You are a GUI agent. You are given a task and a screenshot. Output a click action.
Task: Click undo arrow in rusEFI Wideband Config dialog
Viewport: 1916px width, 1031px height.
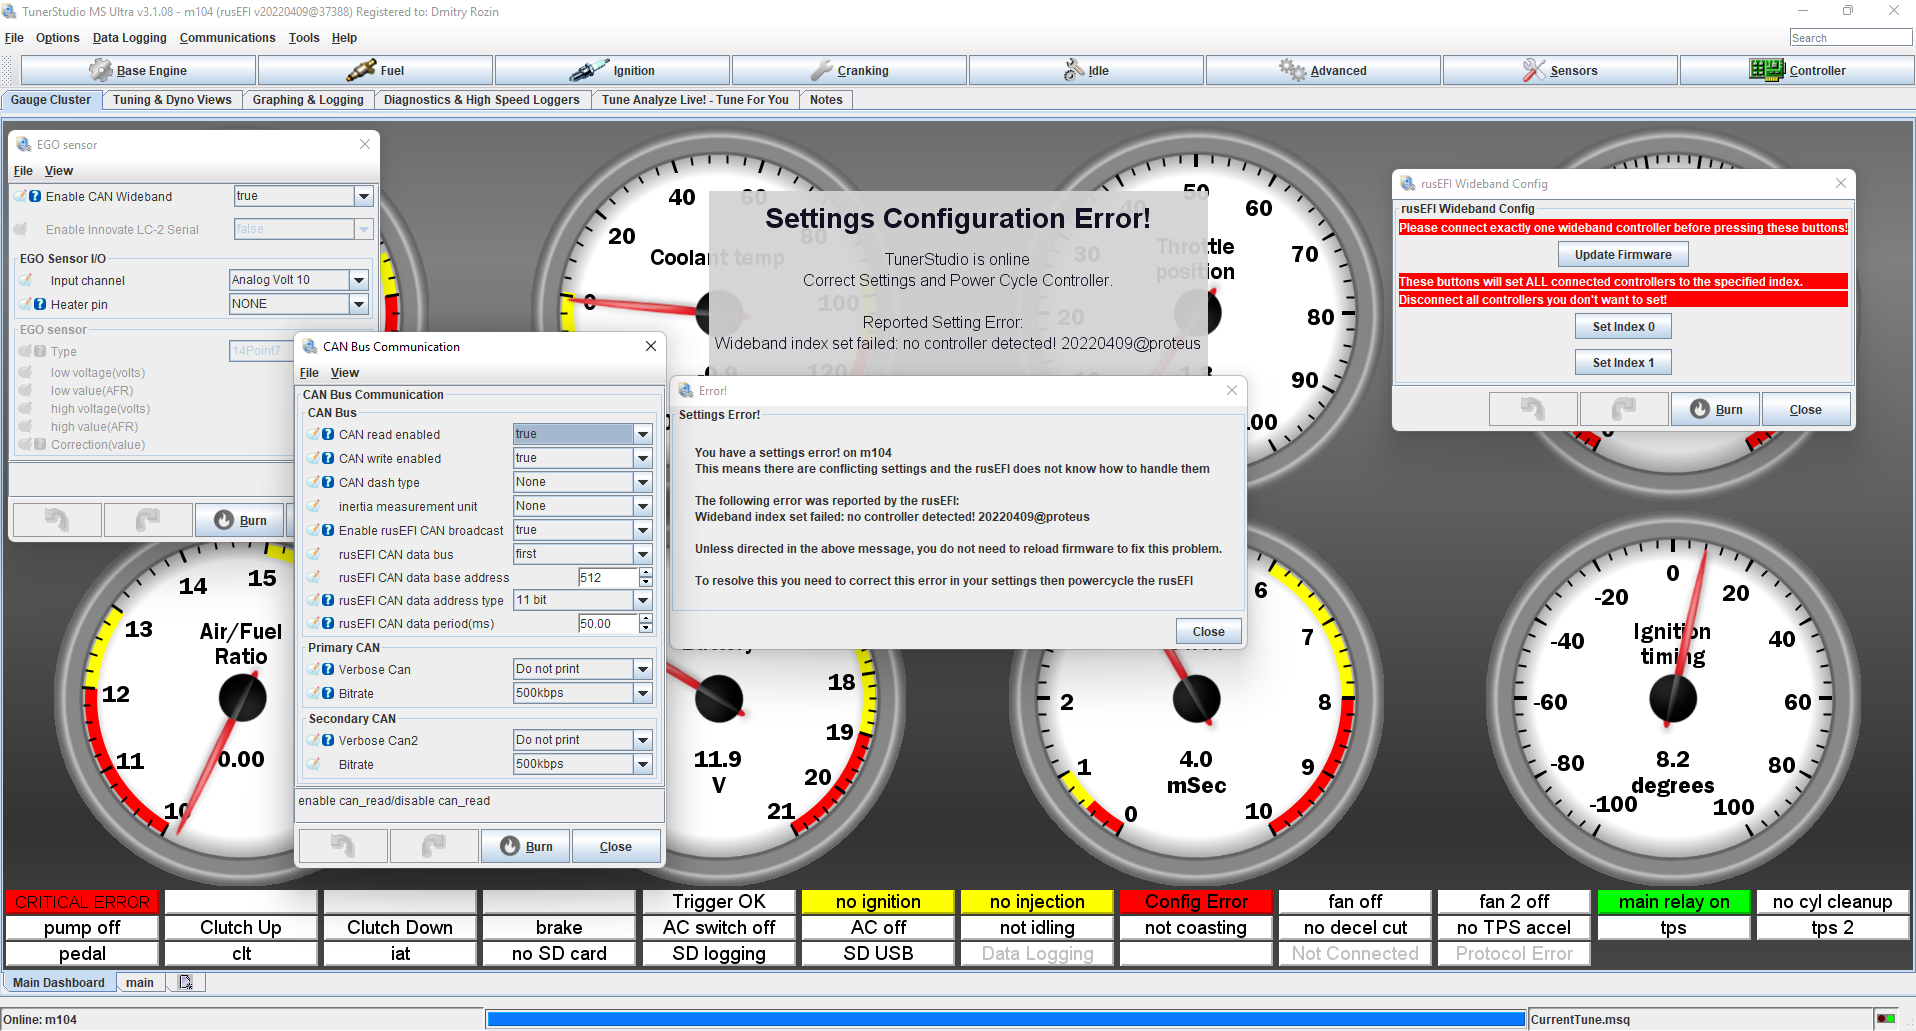coord(1533,409)
